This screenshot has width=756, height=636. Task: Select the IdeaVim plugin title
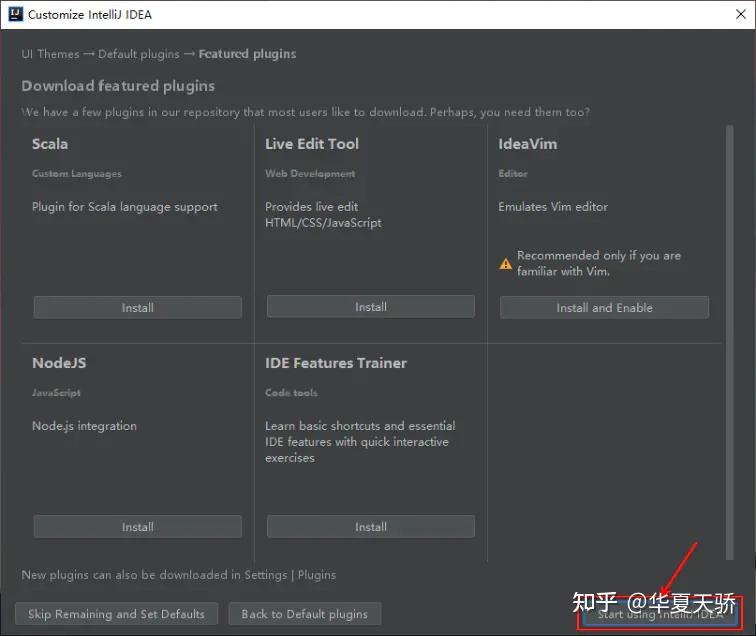527,144
